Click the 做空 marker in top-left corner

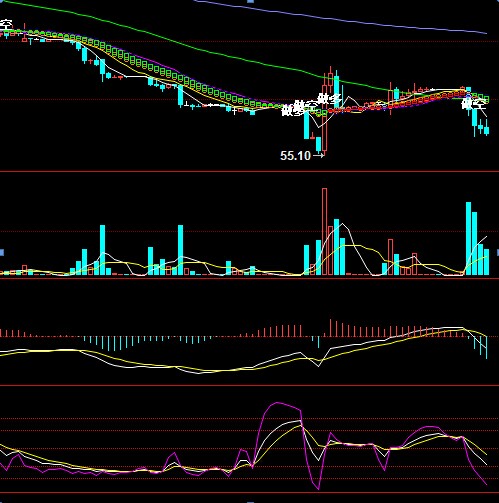pos(6,25)
